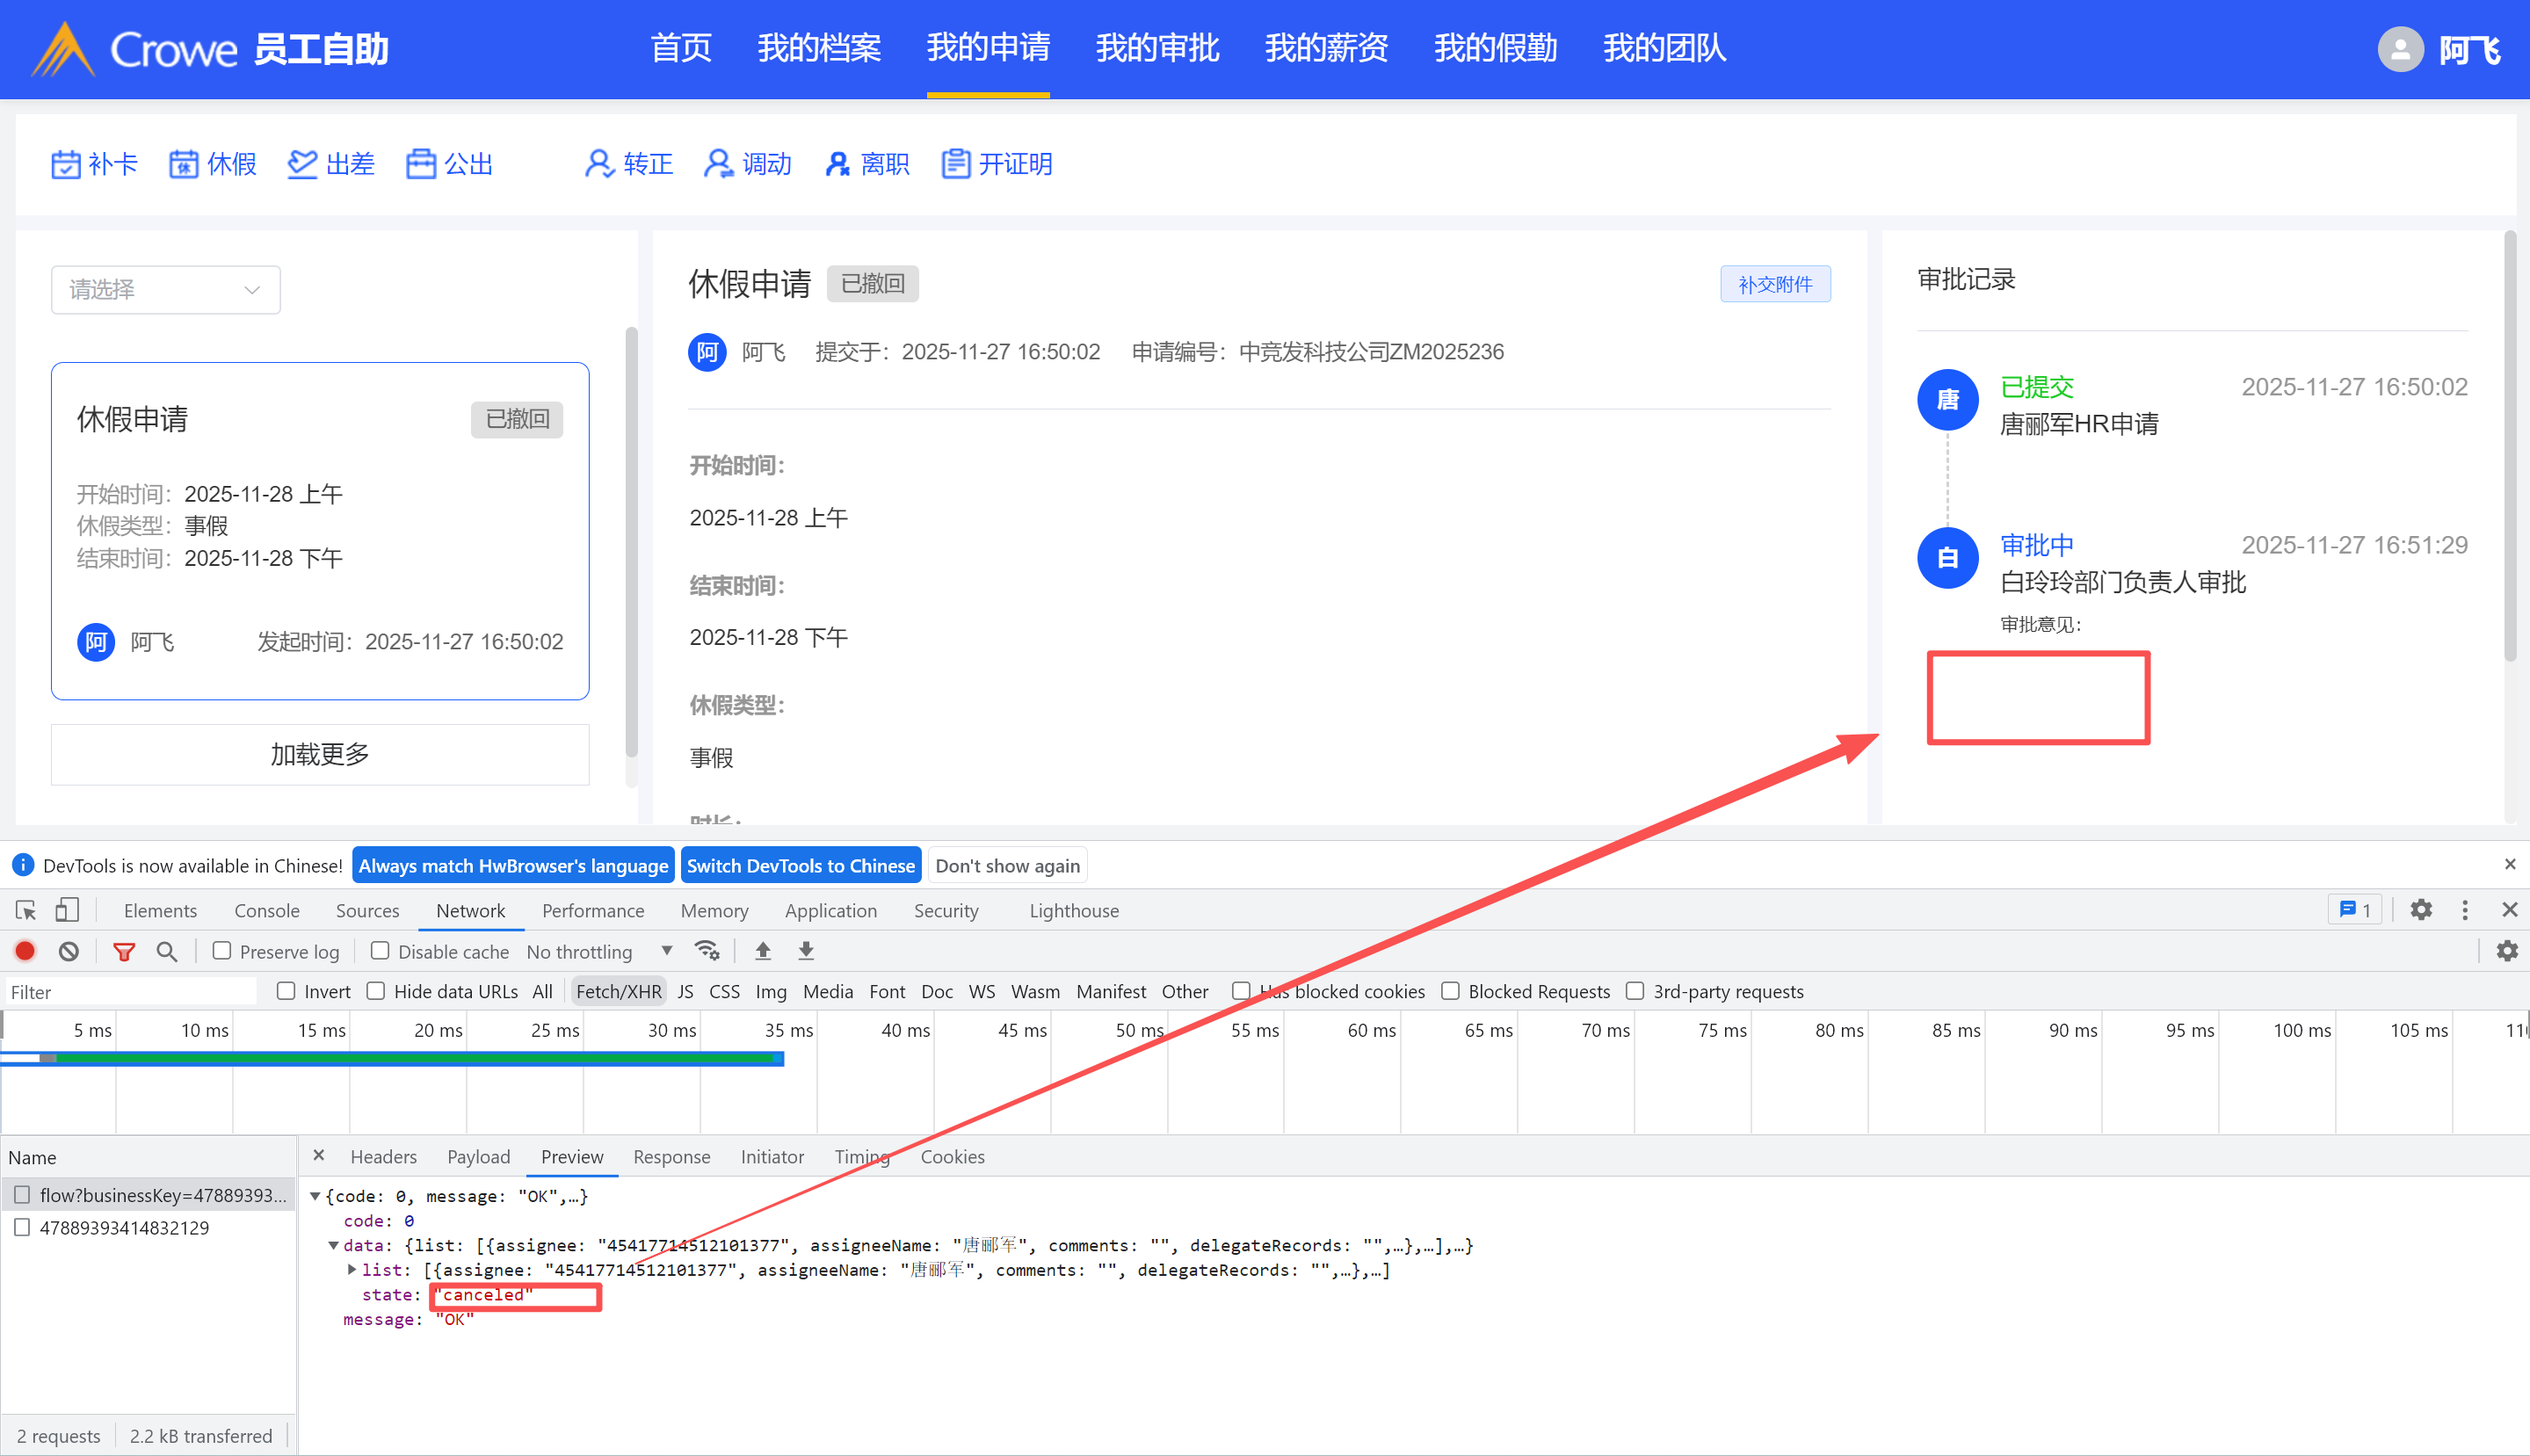Click the DevTools inspect element icon
2530x1456 pixels.
click(26, 910)
